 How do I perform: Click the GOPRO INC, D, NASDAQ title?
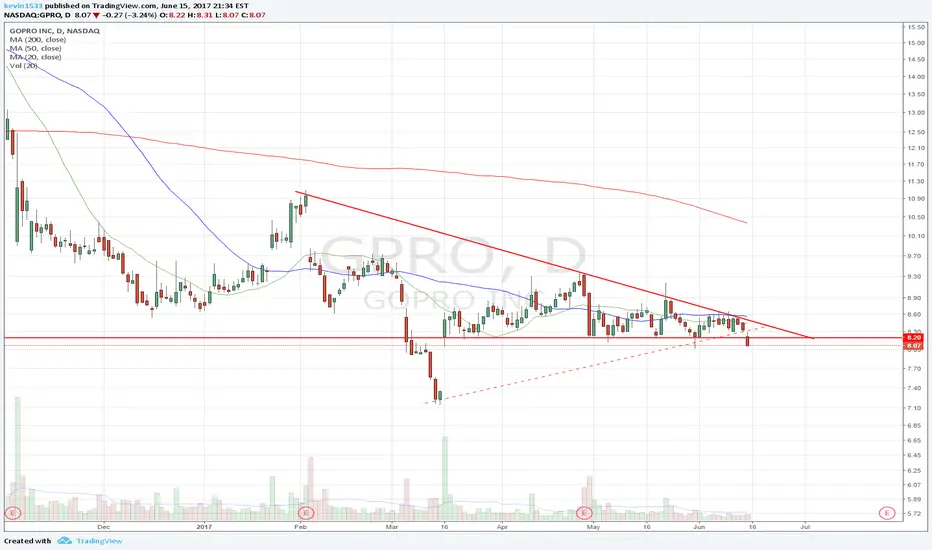pyautogui.click(x=55, y=31)
